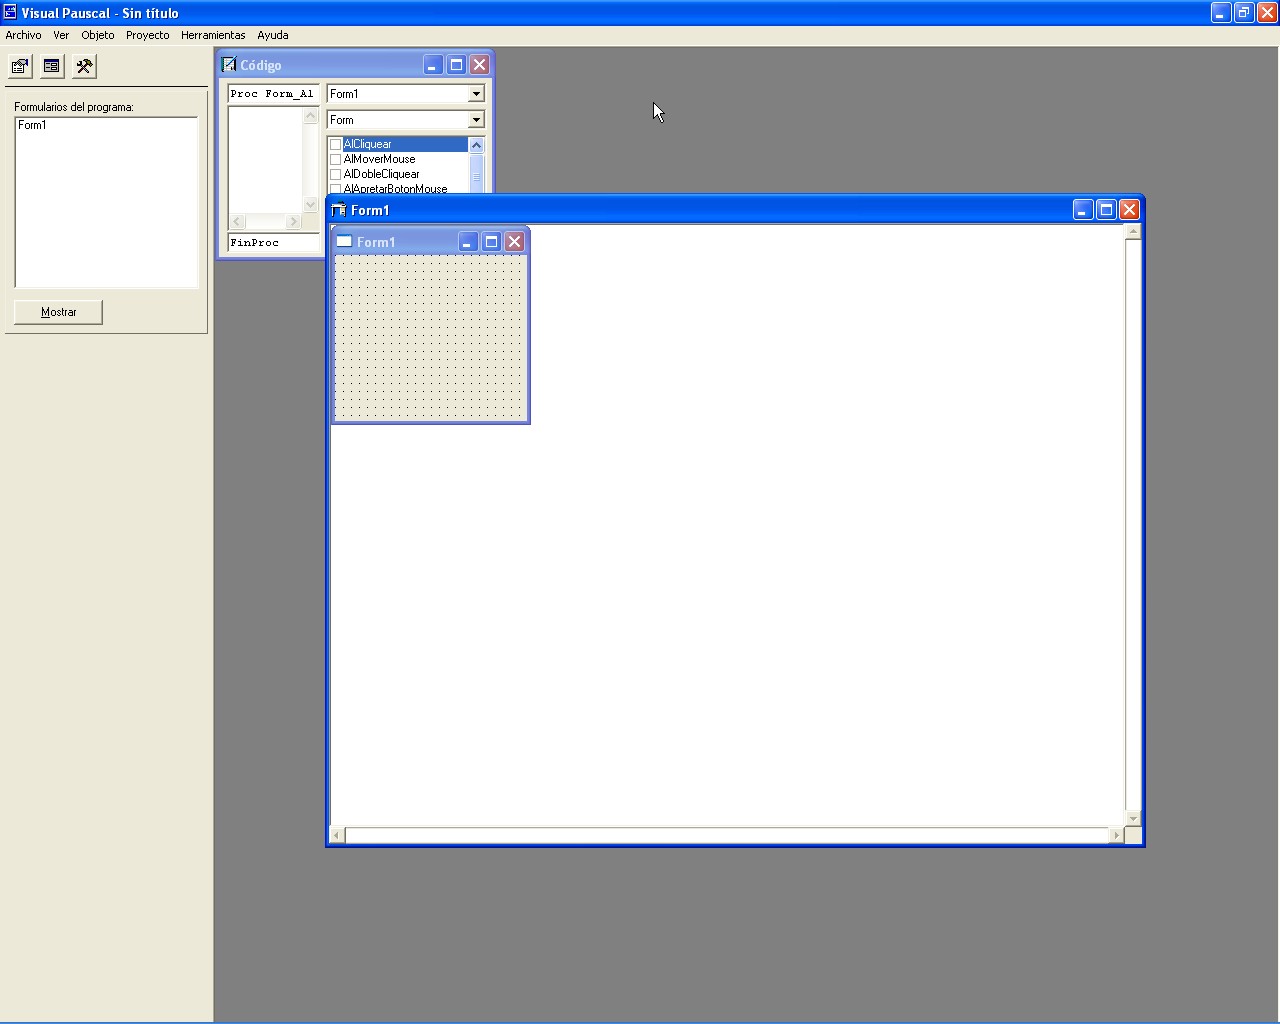
Task: Check the AlDobleCliquear event checkbox
Action: coord(336,174)
